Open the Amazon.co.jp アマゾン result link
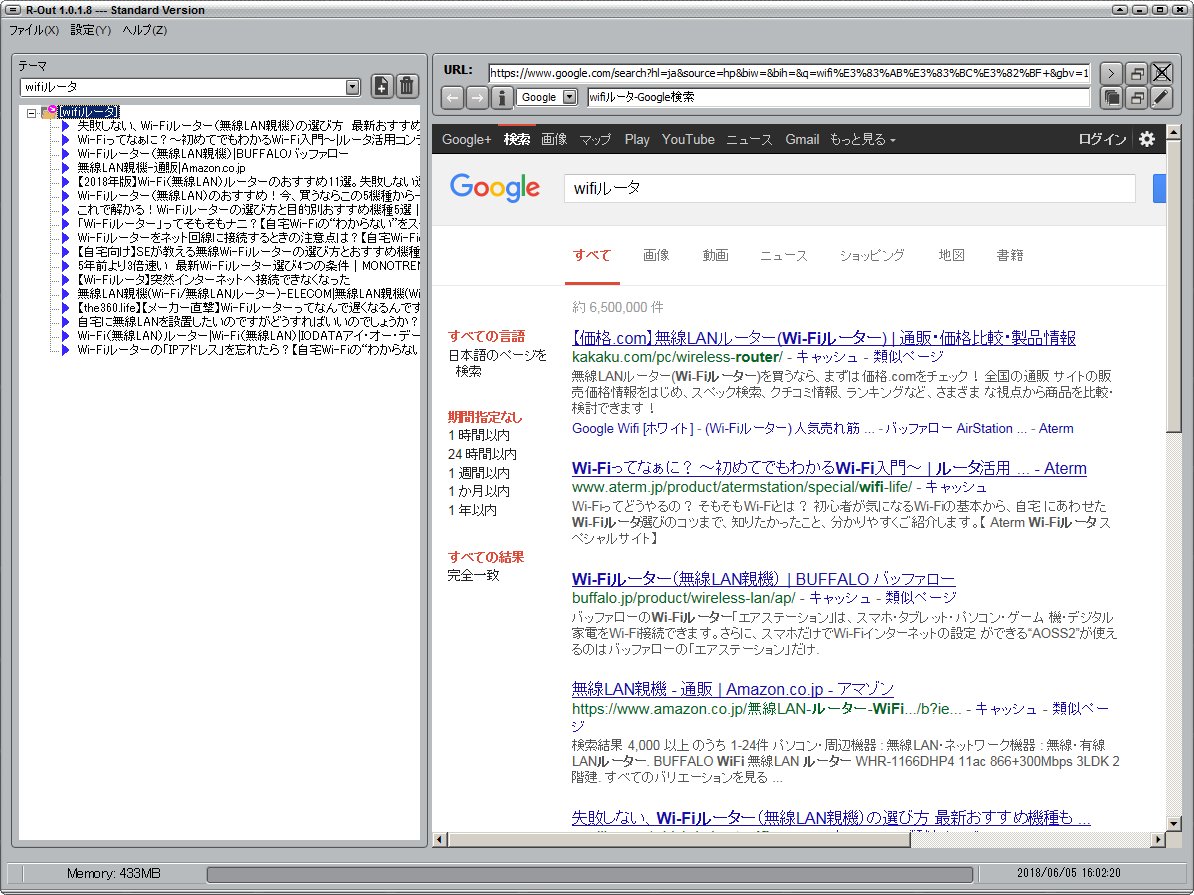Screen dimensions: 1194x895 (x=733, y=689)
